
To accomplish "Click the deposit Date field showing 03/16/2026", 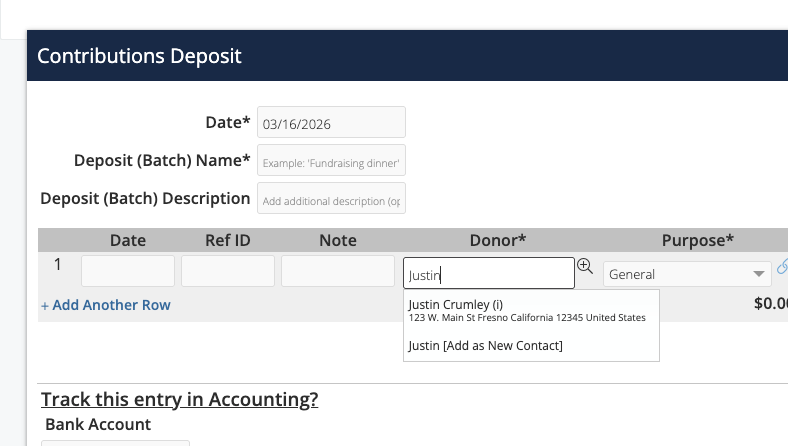I will [x=331, y=124].
